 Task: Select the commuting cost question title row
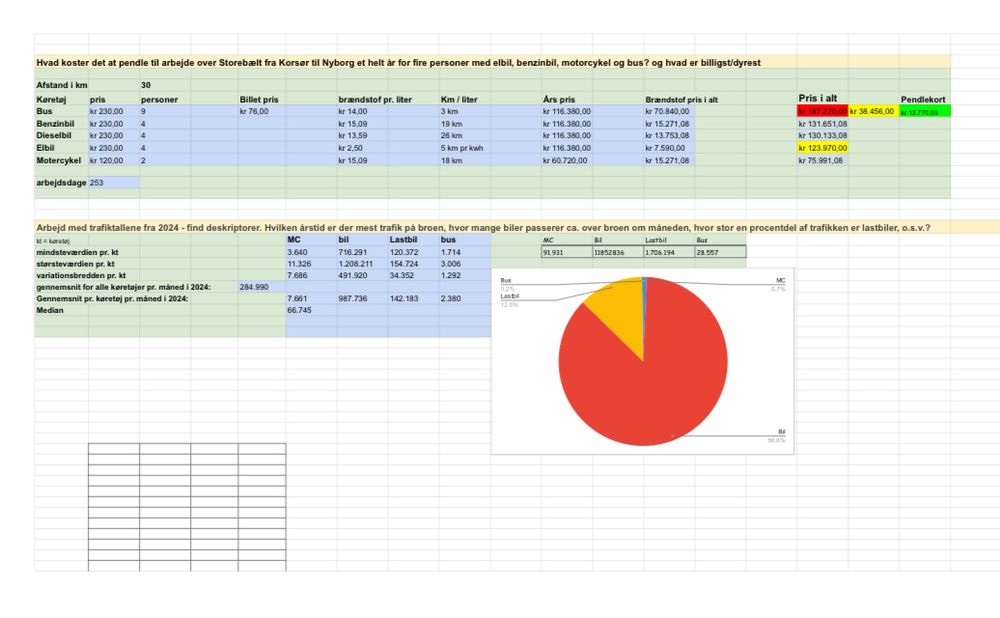[492, 63]
